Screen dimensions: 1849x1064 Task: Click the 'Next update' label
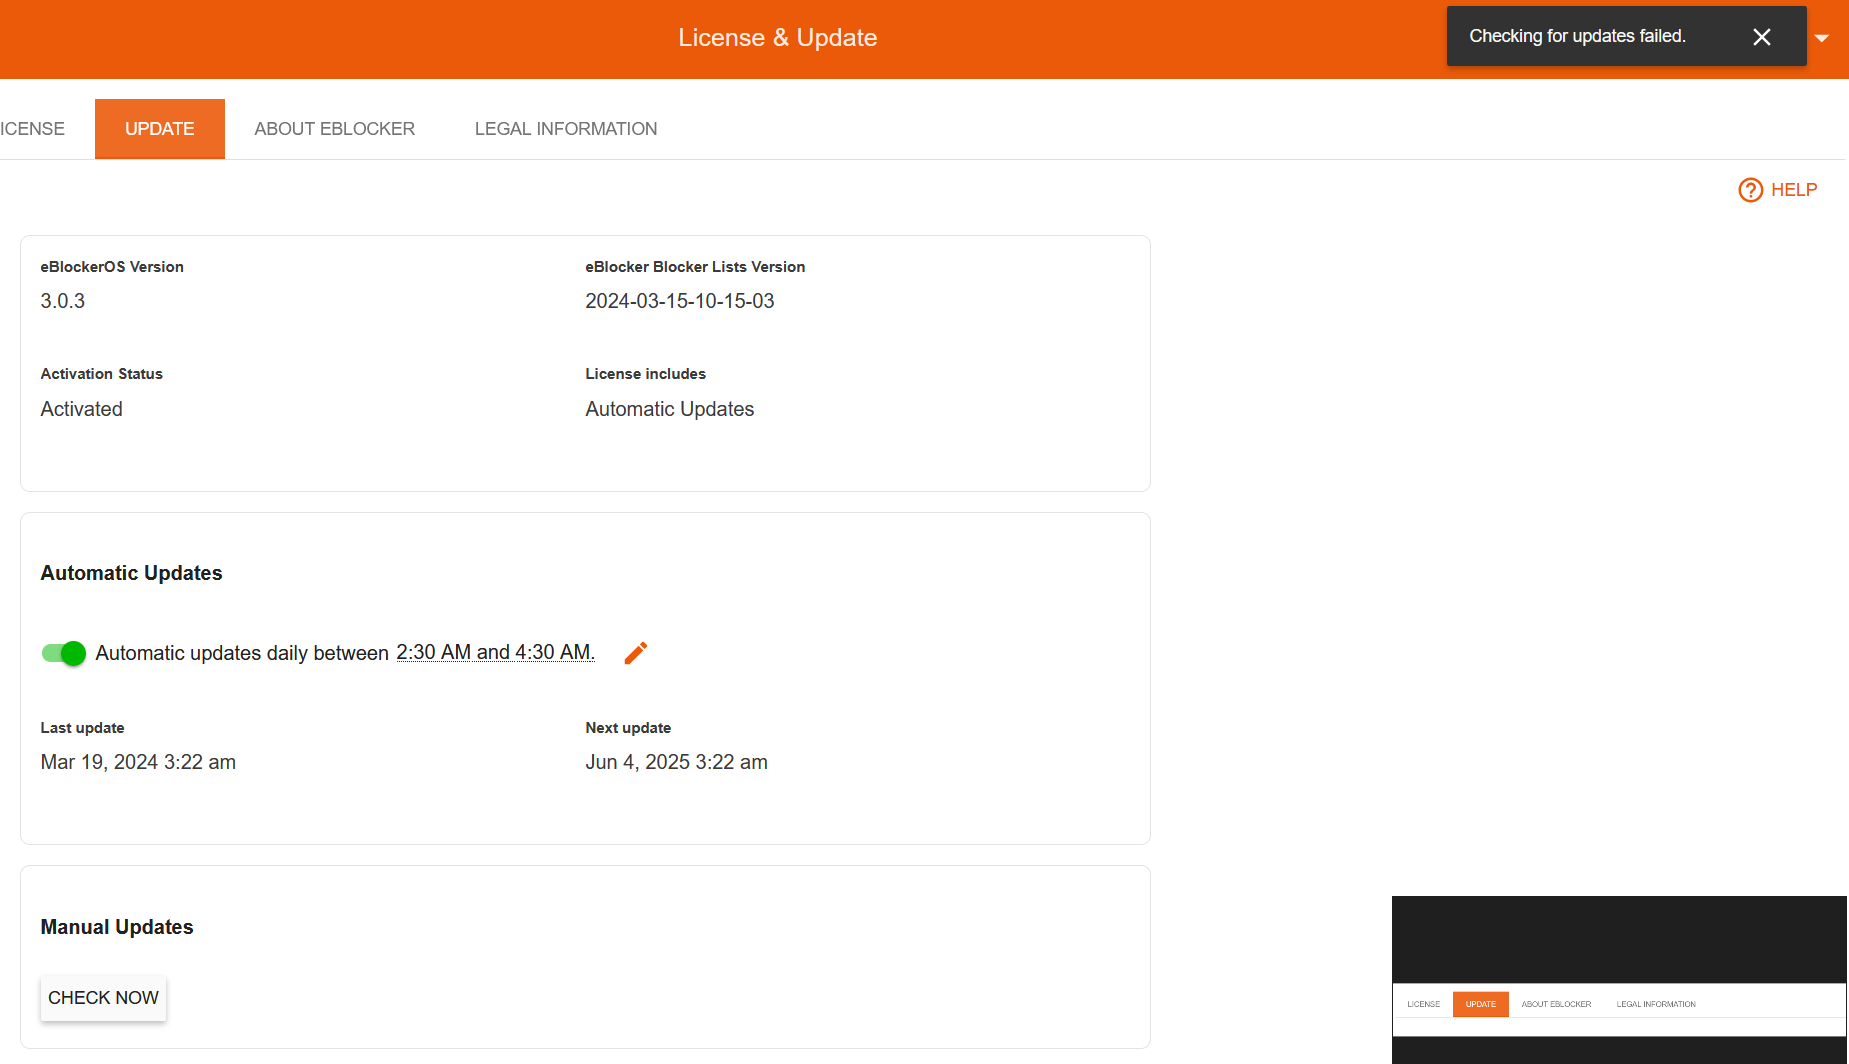click(628, 728)
